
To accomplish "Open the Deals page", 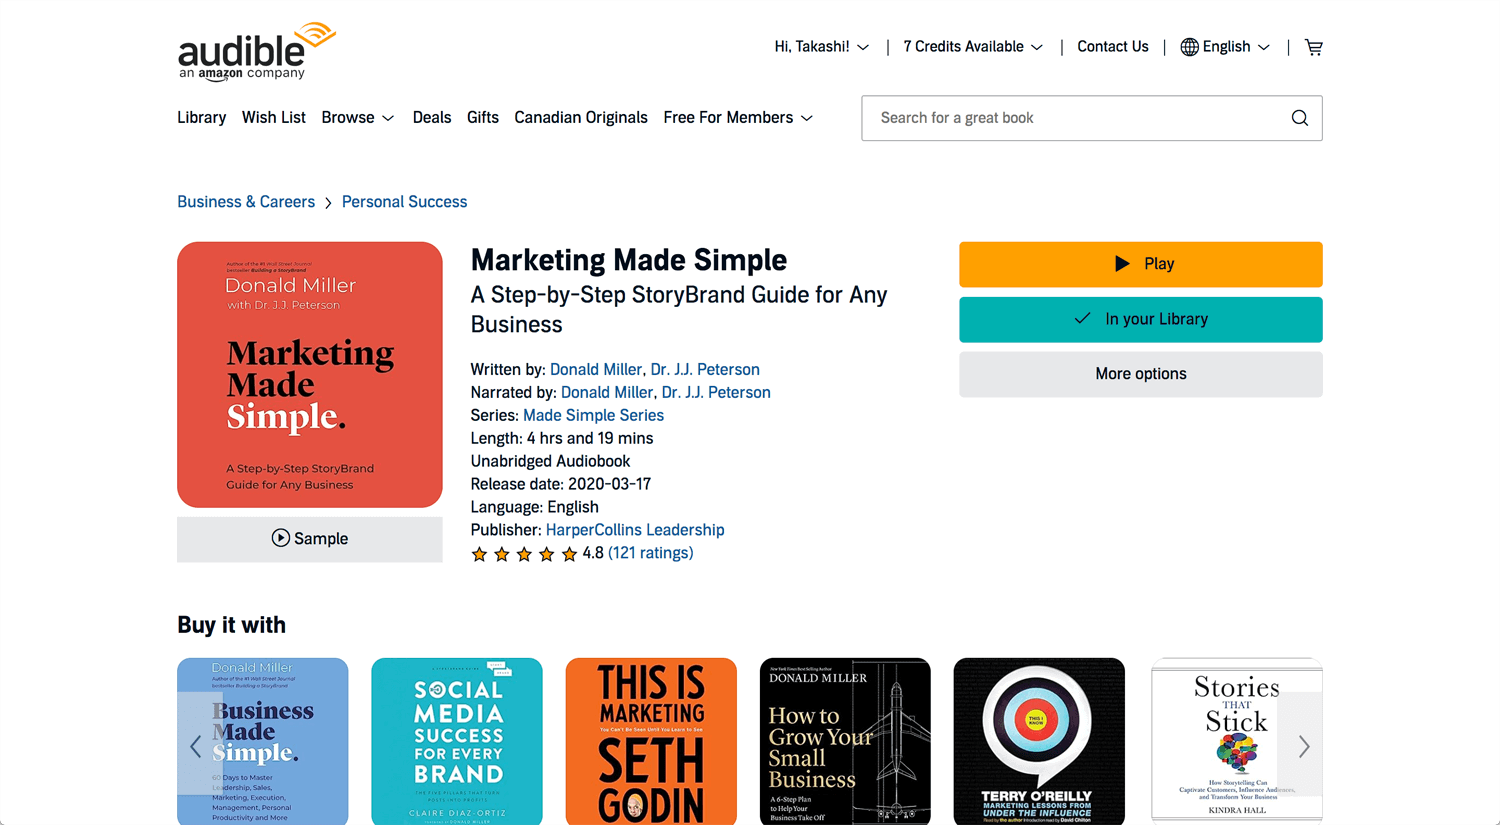I will pyautogui.click(x=432, y=118).
